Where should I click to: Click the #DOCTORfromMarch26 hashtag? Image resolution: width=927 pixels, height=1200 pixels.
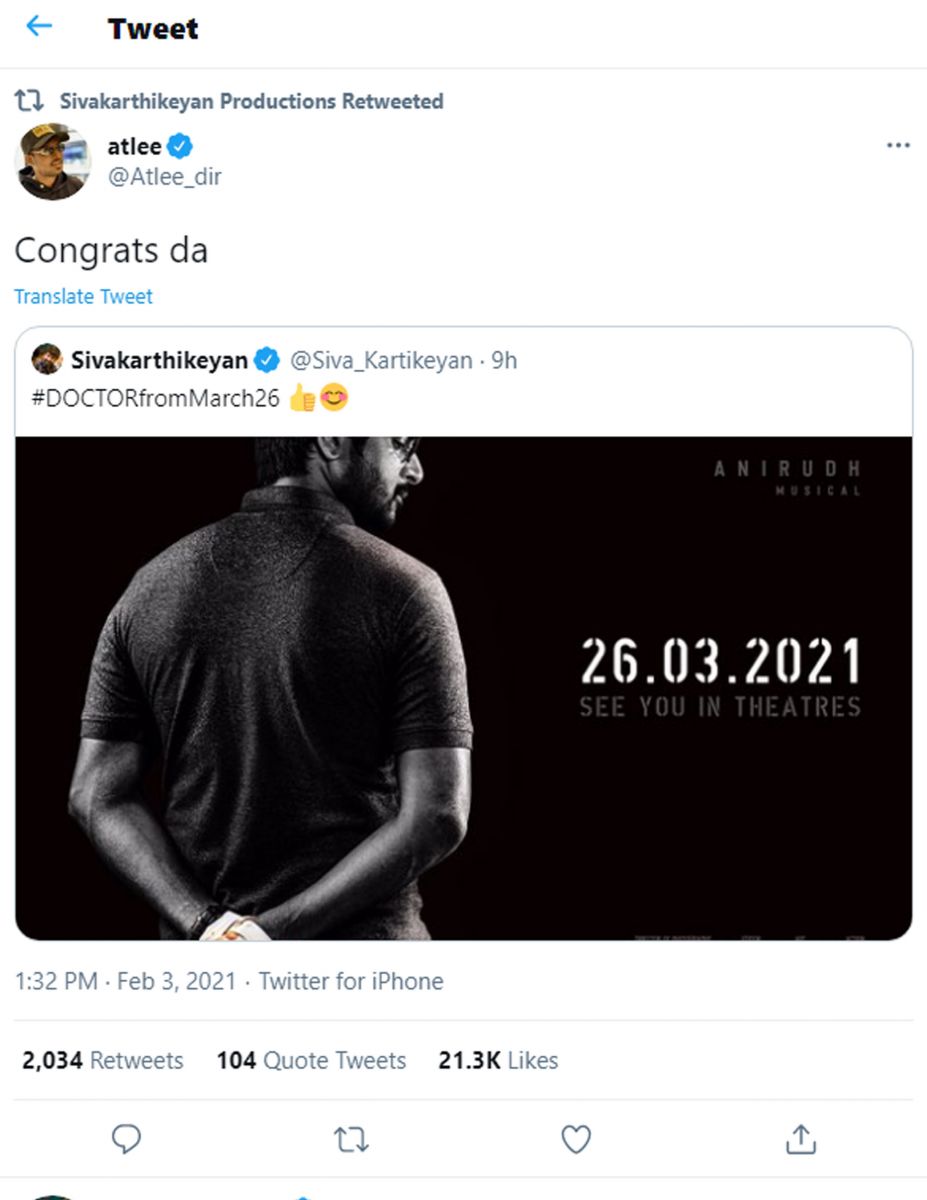point(156,398)
